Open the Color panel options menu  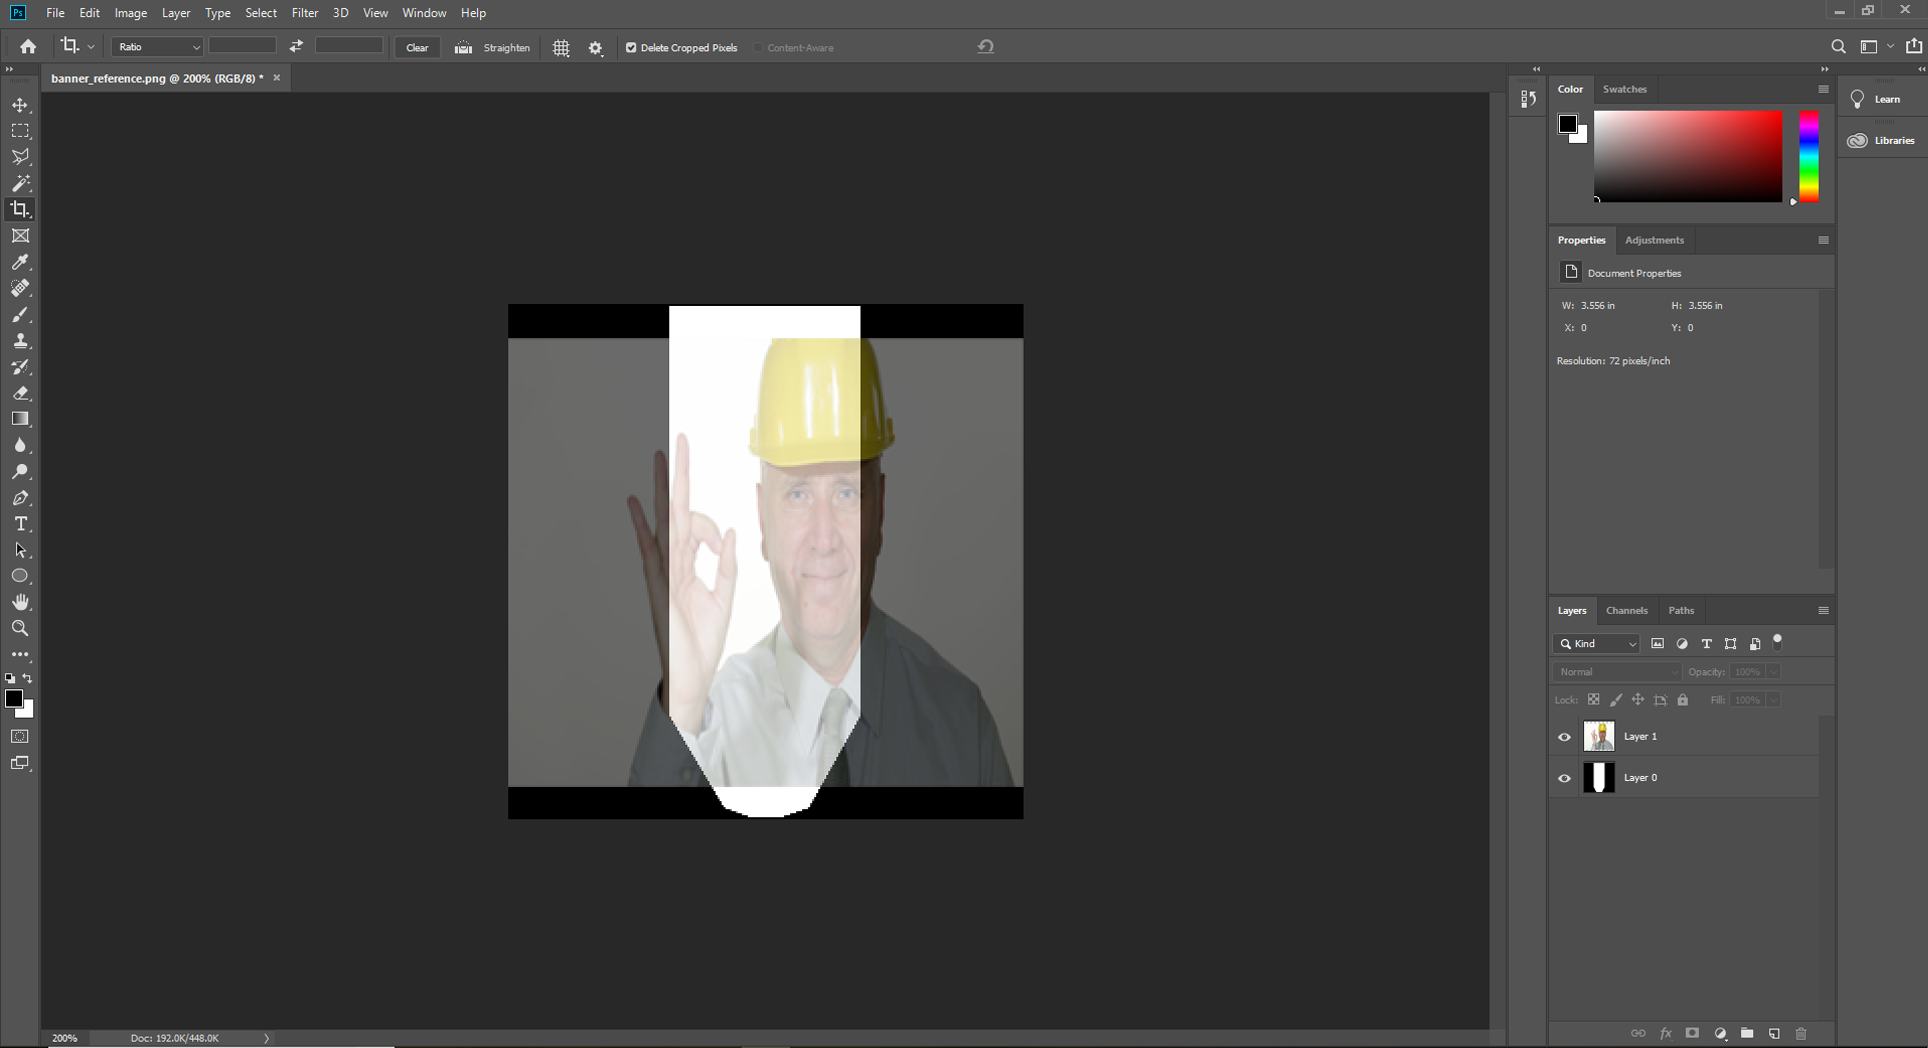[x=1823, y=89]
